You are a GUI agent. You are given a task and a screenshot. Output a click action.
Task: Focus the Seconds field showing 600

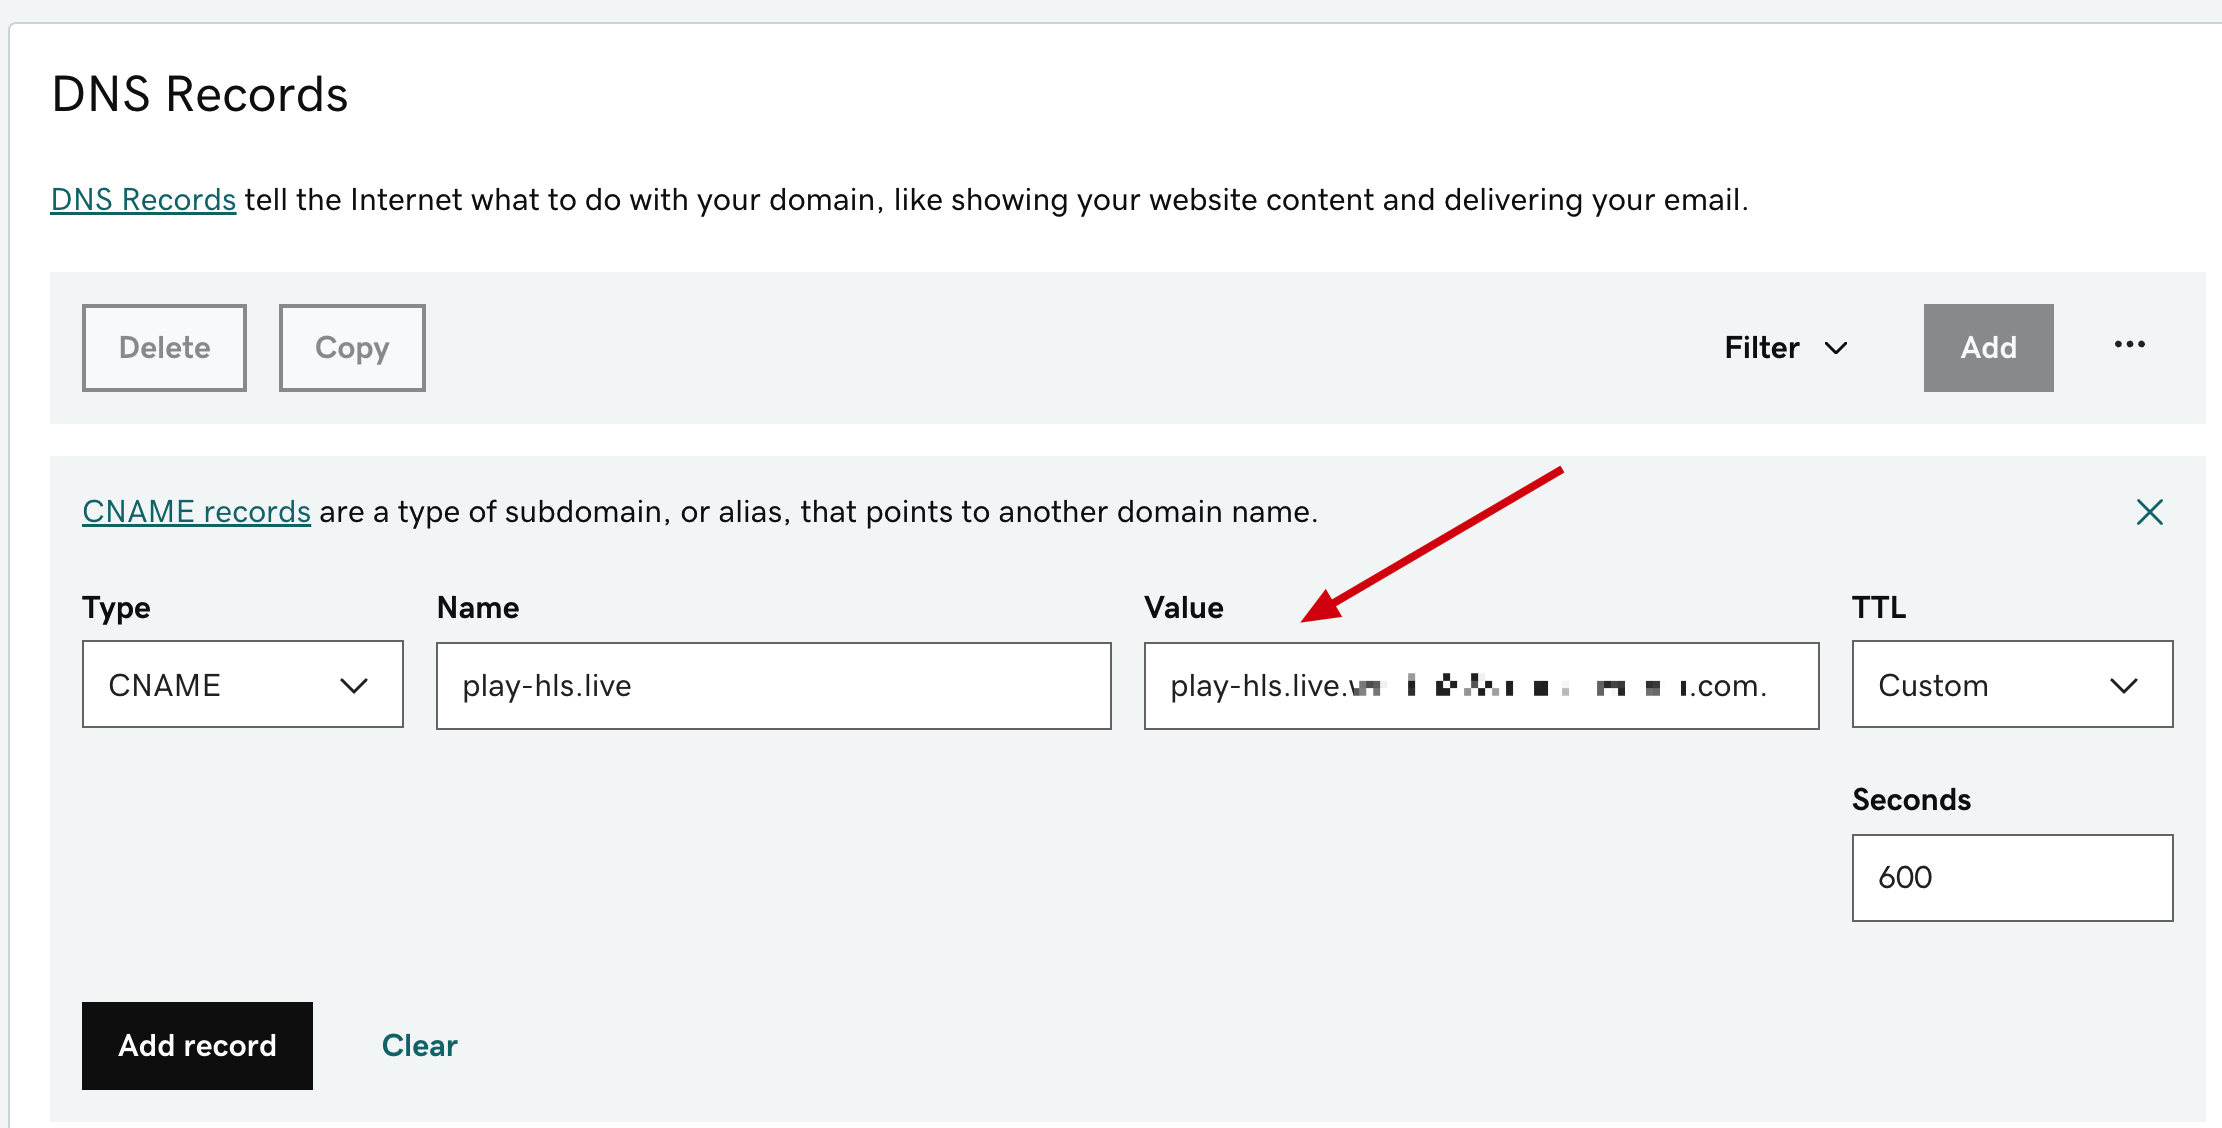2011,877
